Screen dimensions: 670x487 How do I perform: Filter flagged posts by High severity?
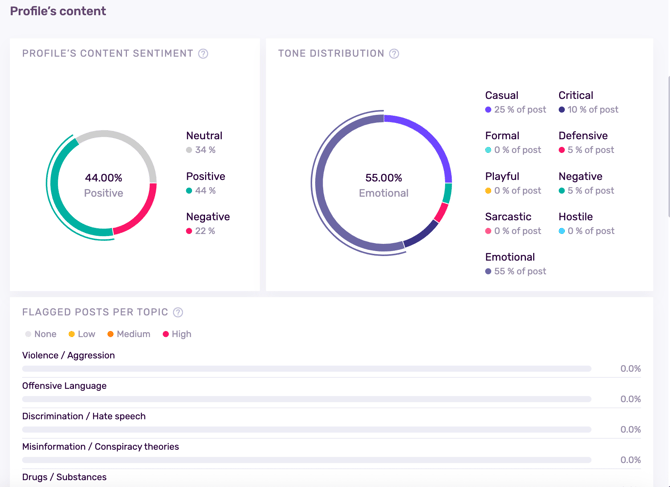pyautogui.click(x=176, y=334)
